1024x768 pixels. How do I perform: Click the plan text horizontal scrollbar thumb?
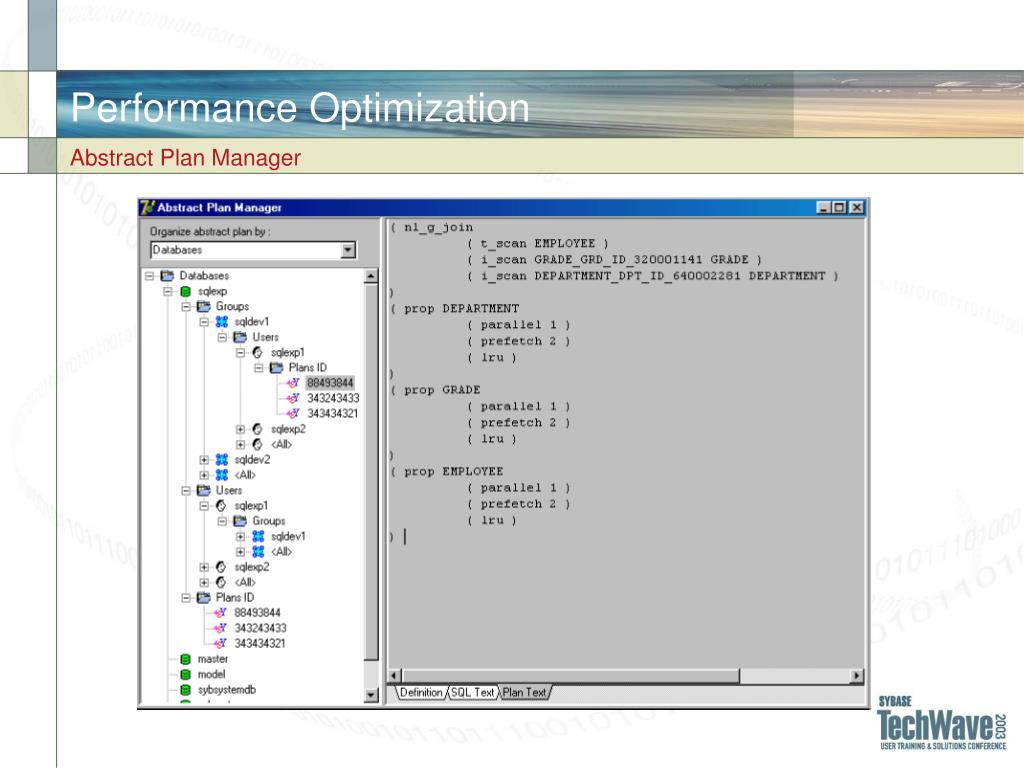(x=571, y=676)
